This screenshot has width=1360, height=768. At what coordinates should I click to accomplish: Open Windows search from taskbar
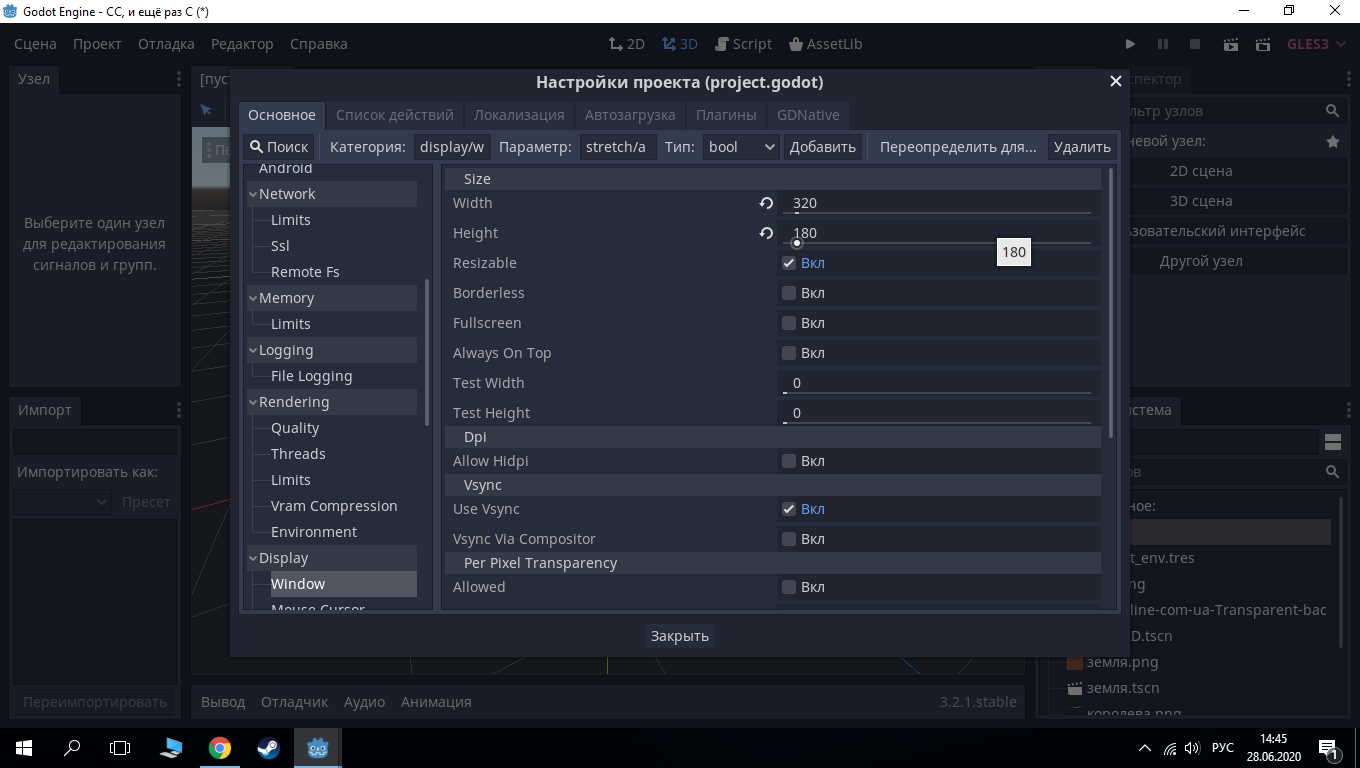[72, 747]
